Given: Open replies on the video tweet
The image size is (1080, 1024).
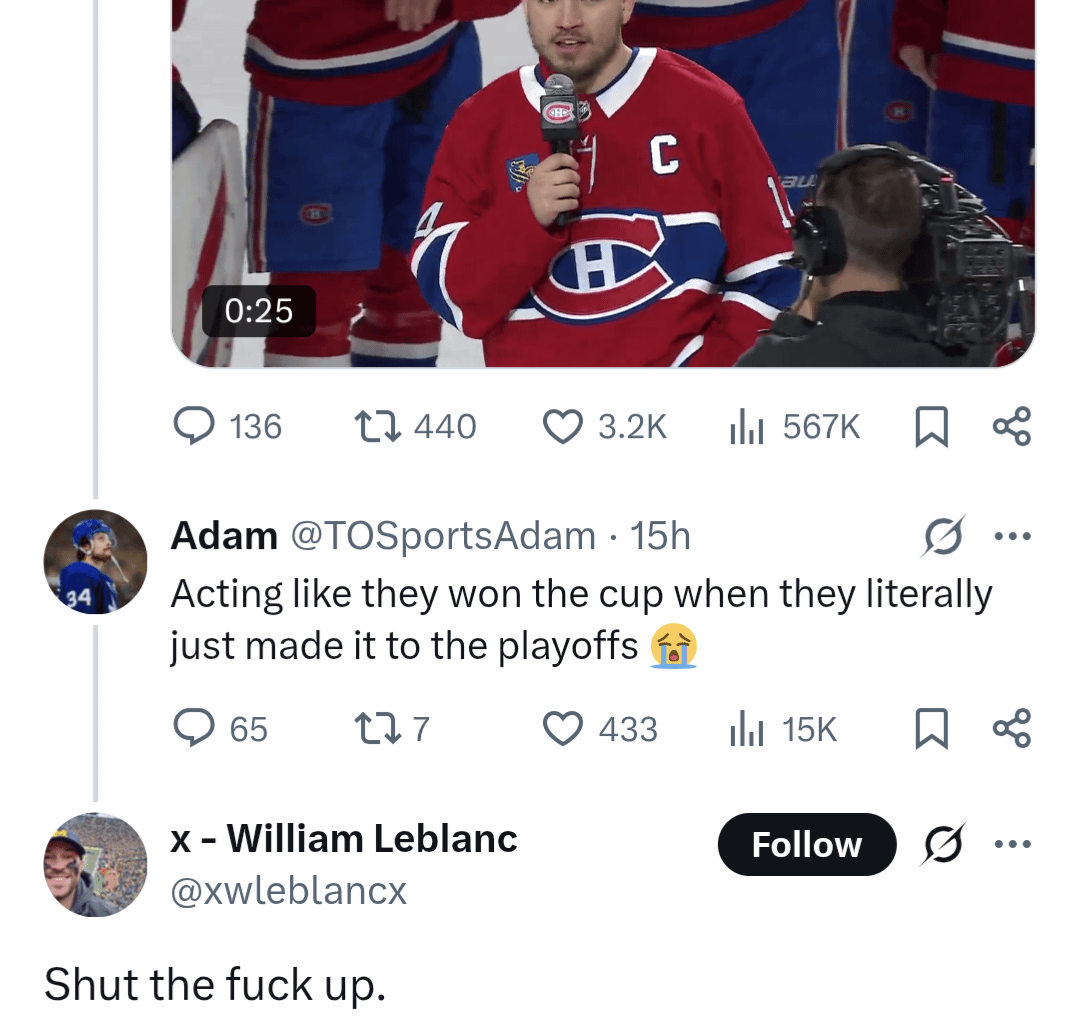Looking at the screenshot, I should pos(196,425).
